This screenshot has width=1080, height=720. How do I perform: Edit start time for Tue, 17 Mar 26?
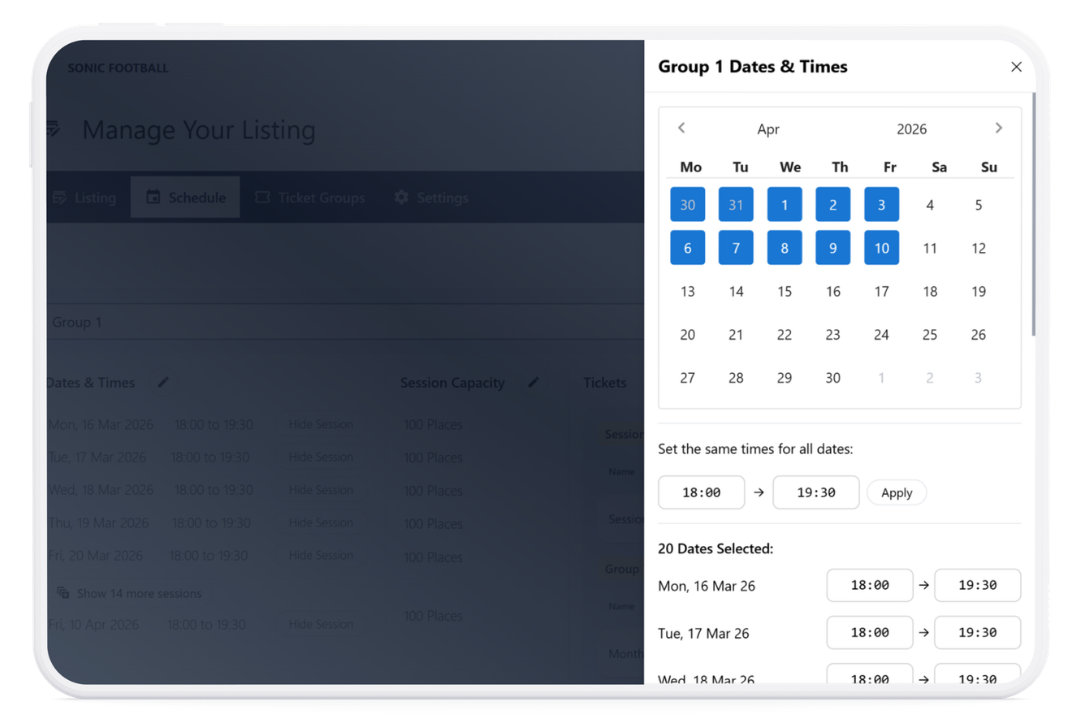870,632
